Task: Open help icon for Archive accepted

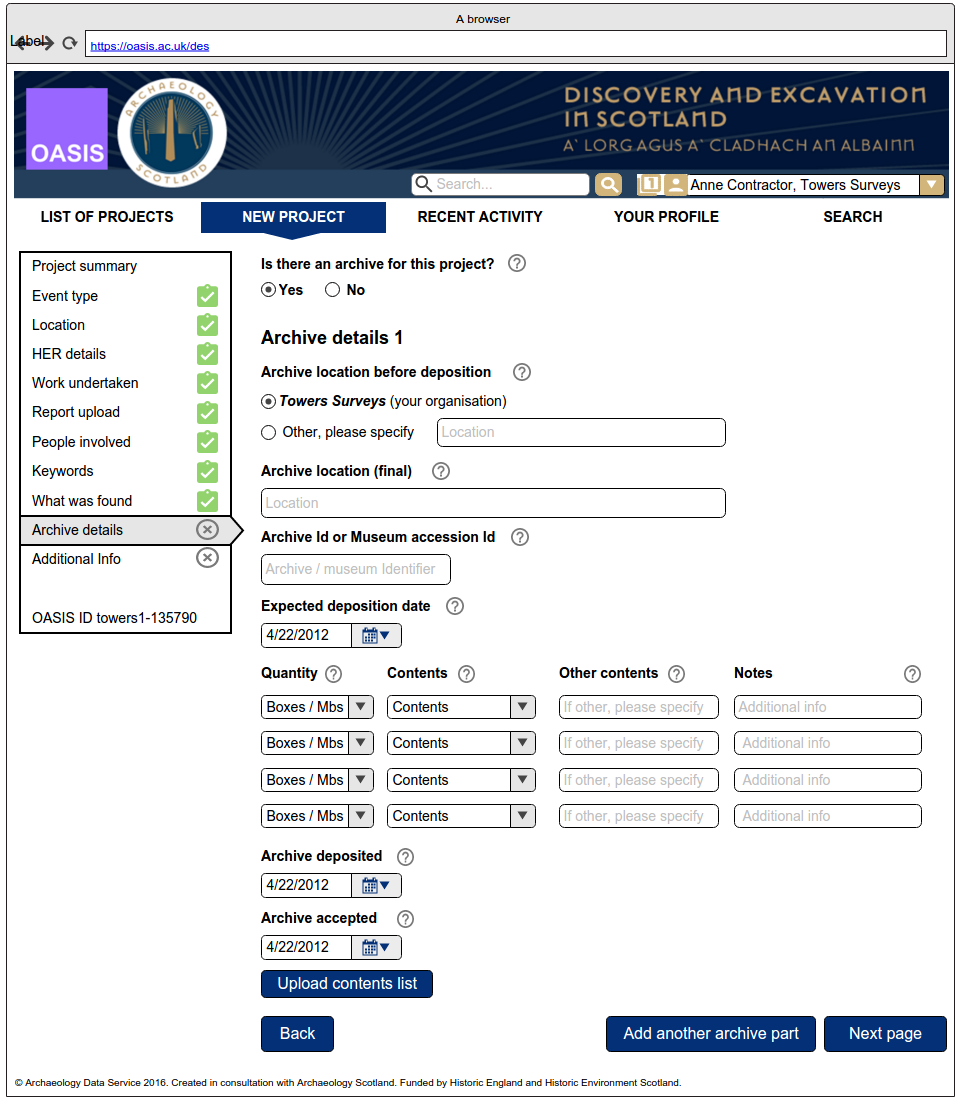Action: tap(406, 919)
